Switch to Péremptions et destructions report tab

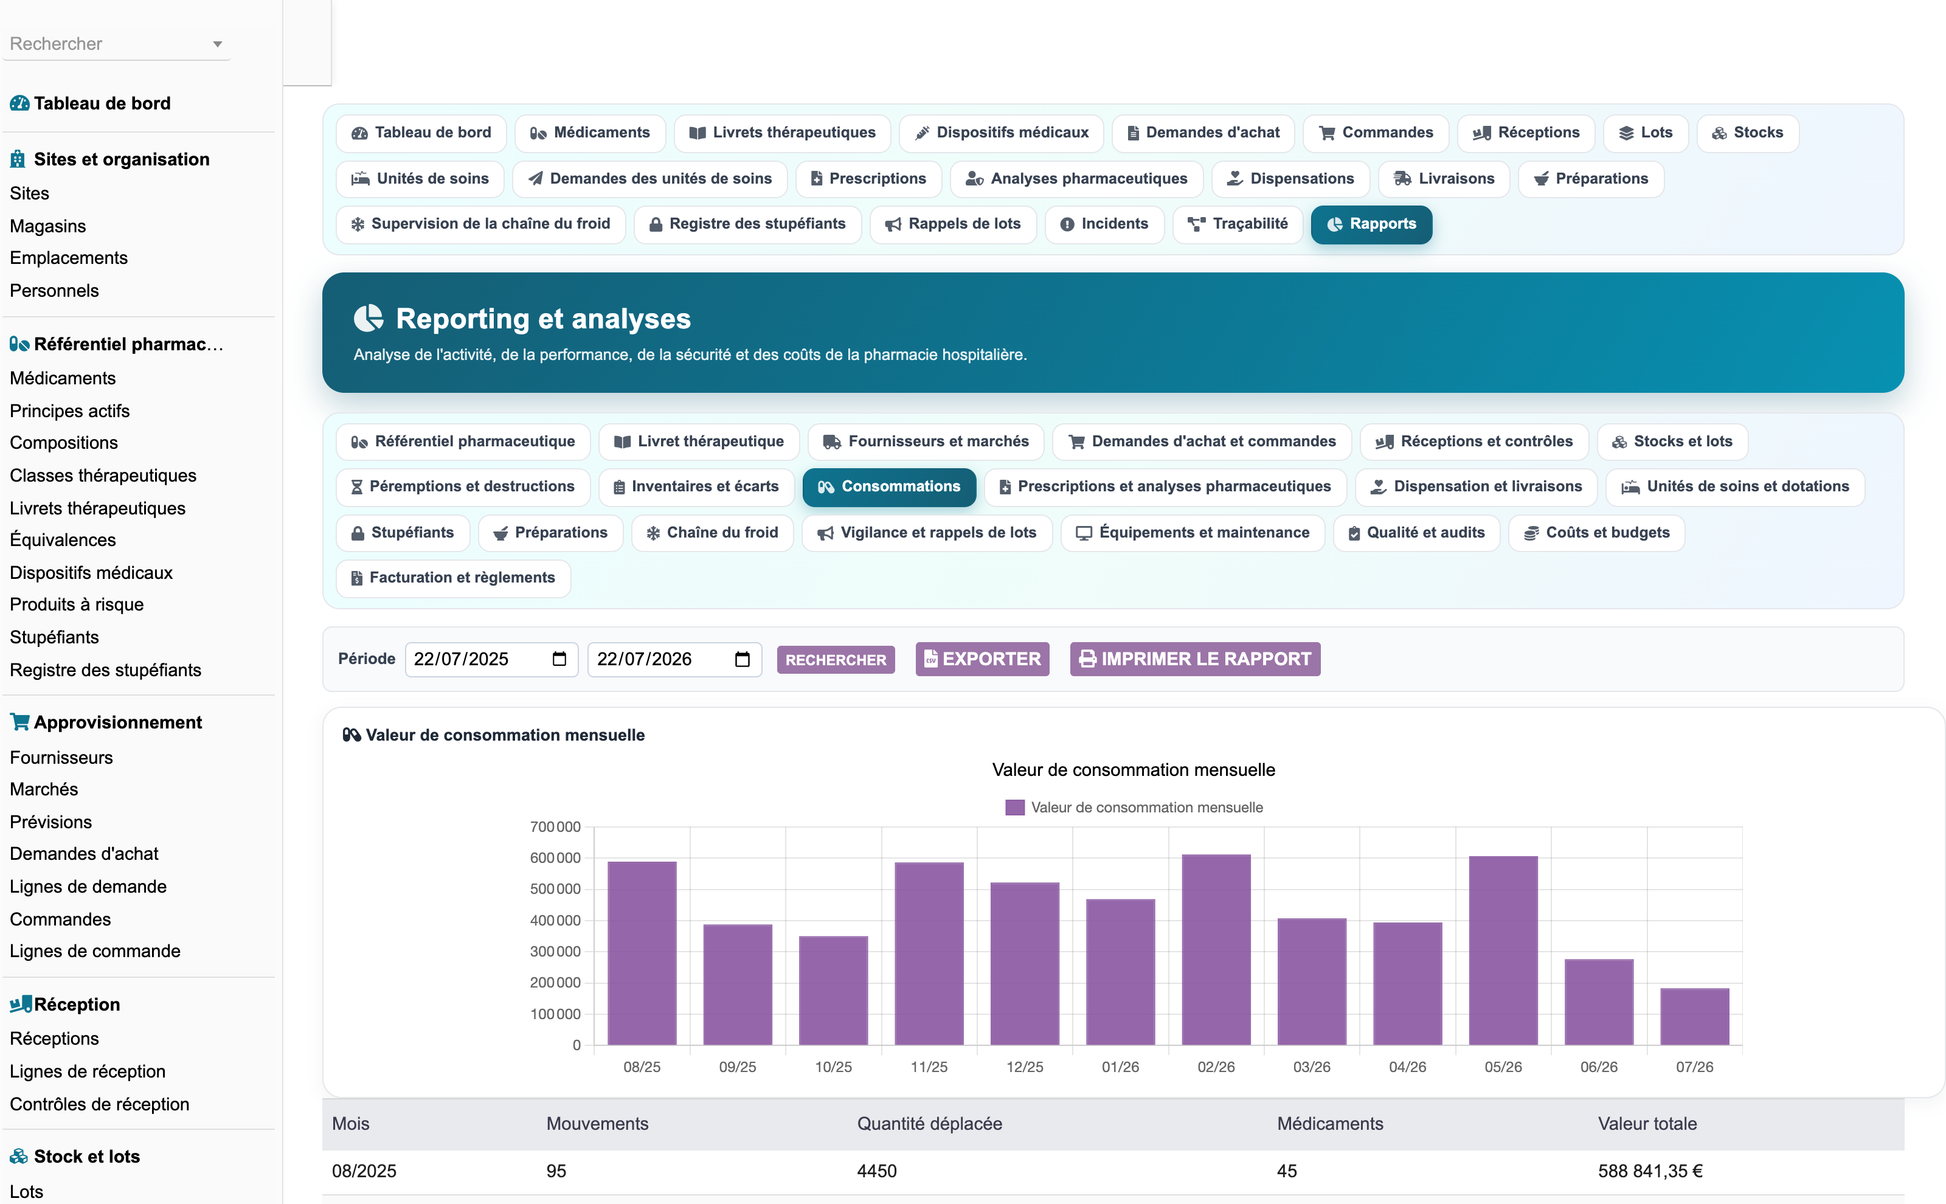[463, 487]
